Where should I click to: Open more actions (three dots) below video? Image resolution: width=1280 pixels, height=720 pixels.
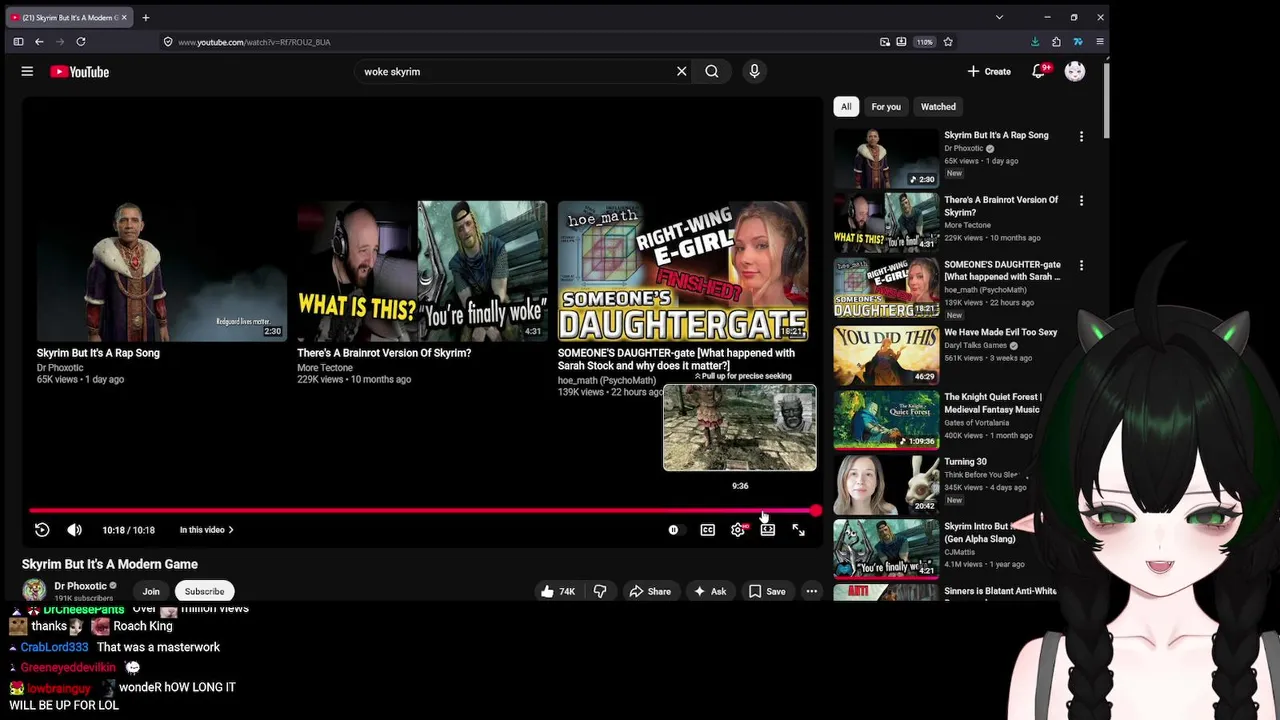click(x=812, y=591)
